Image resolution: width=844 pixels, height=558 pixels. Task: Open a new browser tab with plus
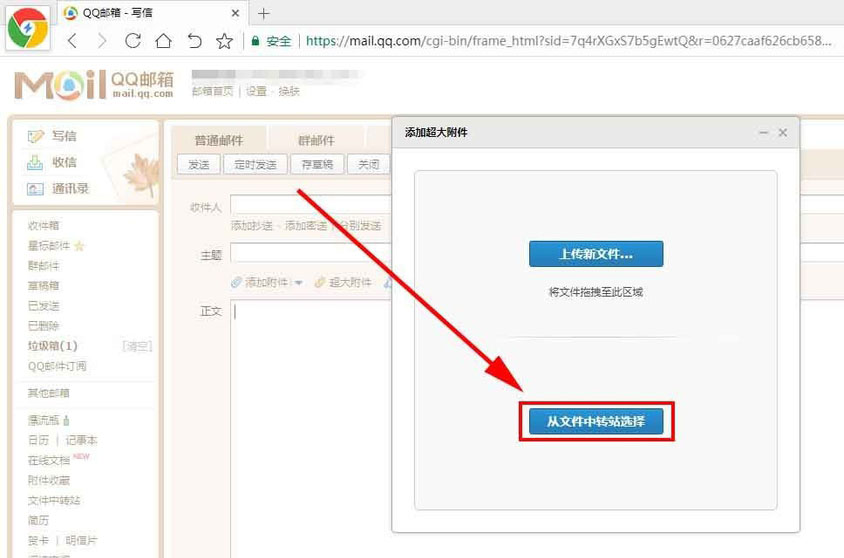[x=263, y=13]
